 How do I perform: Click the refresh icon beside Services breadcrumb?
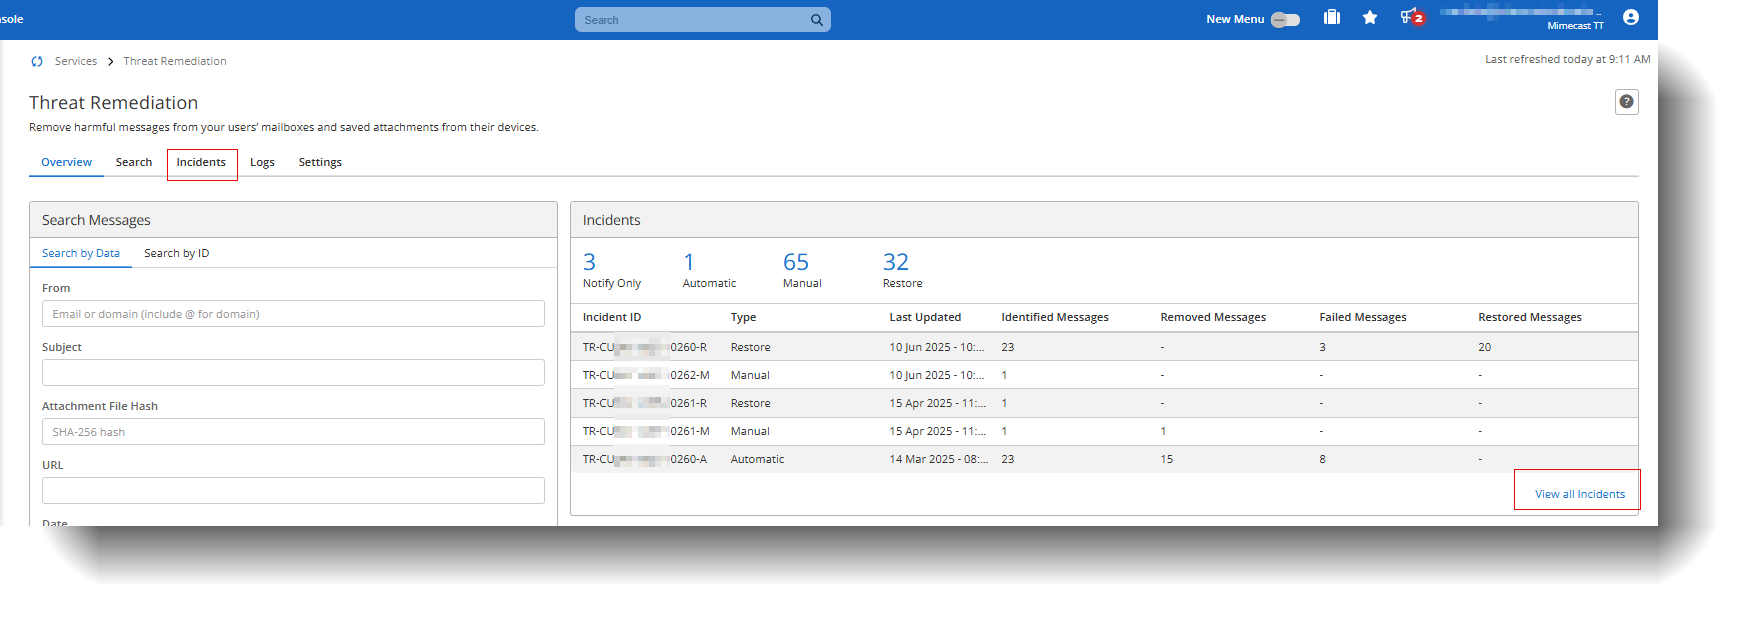click(37, 61)
